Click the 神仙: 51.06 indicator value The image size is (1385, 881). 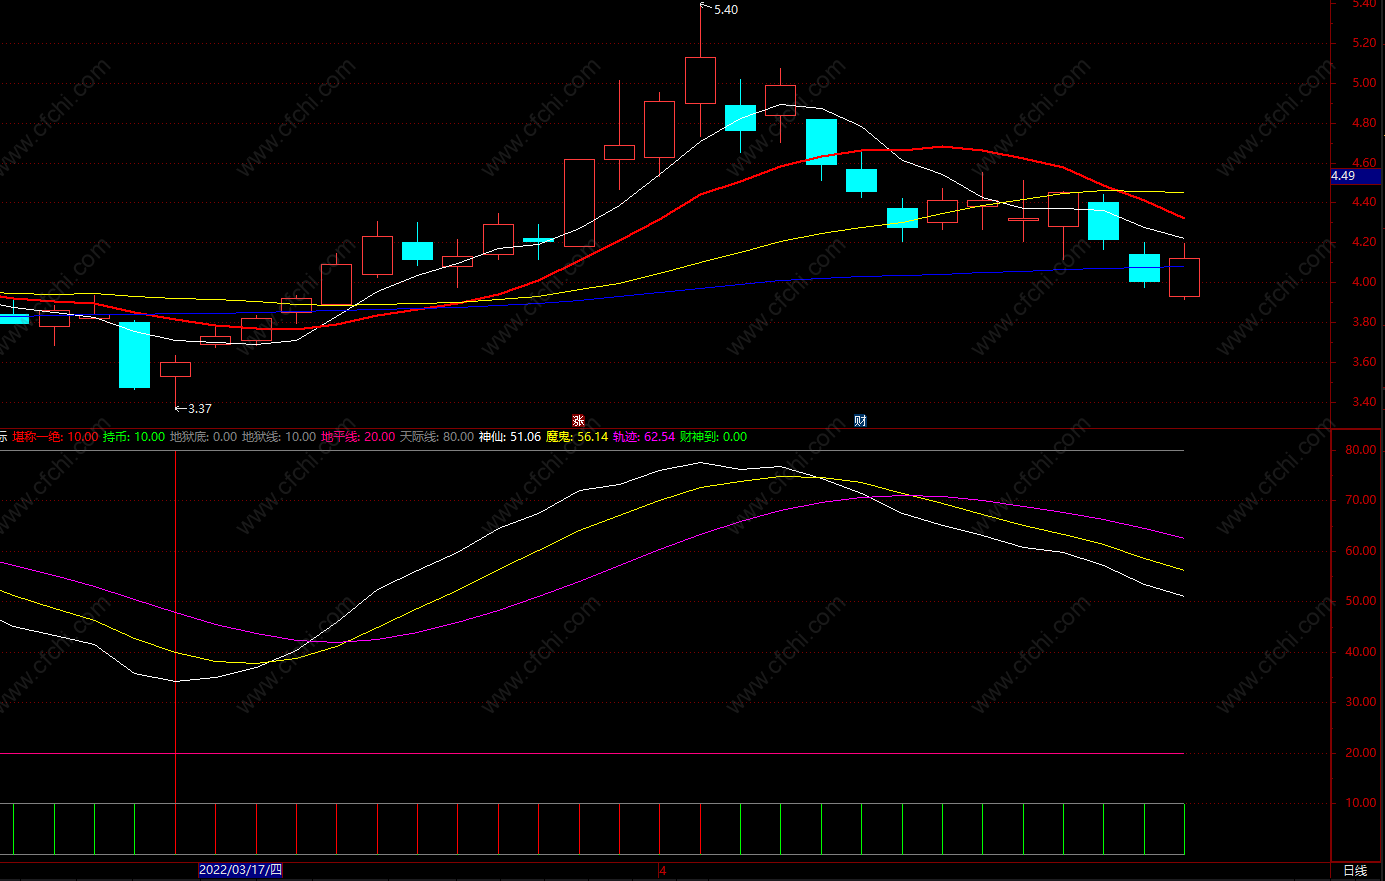coord(510,437)
